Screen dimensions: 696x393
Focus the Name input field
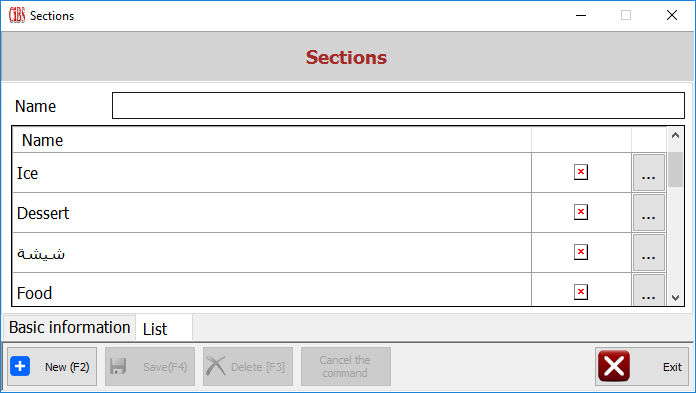click(x=398, y=105)
